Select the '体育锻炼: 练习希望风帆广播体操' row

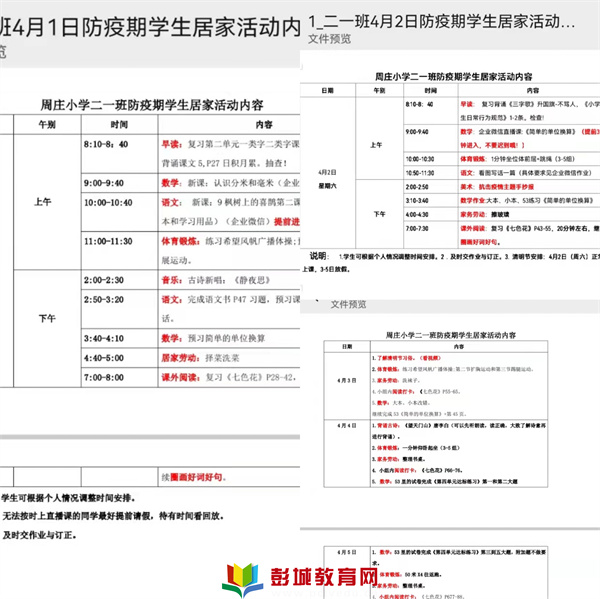tap(230, 251)
